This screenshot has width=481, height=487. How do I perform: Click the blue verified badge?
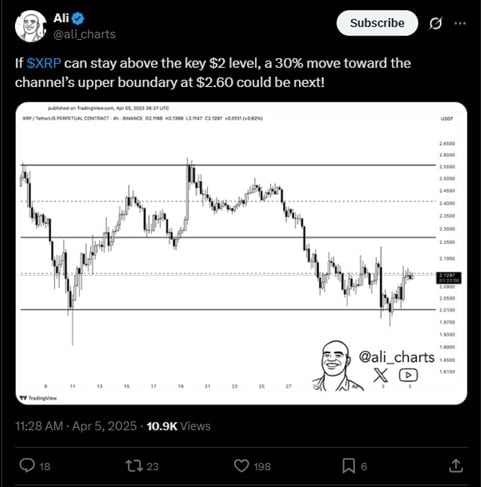[78, 18]
